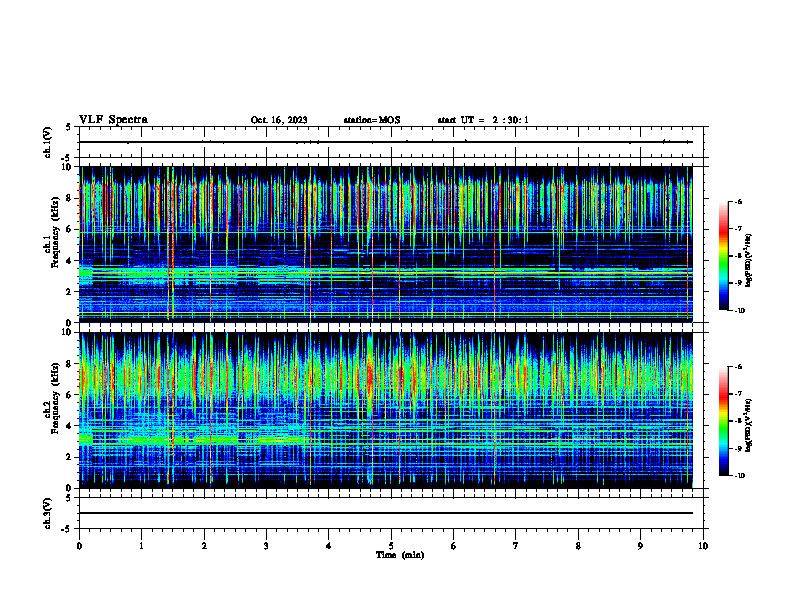Click time axis tick label "10"
The height and width of the screenshot is (612, 792).
(703, 546)
